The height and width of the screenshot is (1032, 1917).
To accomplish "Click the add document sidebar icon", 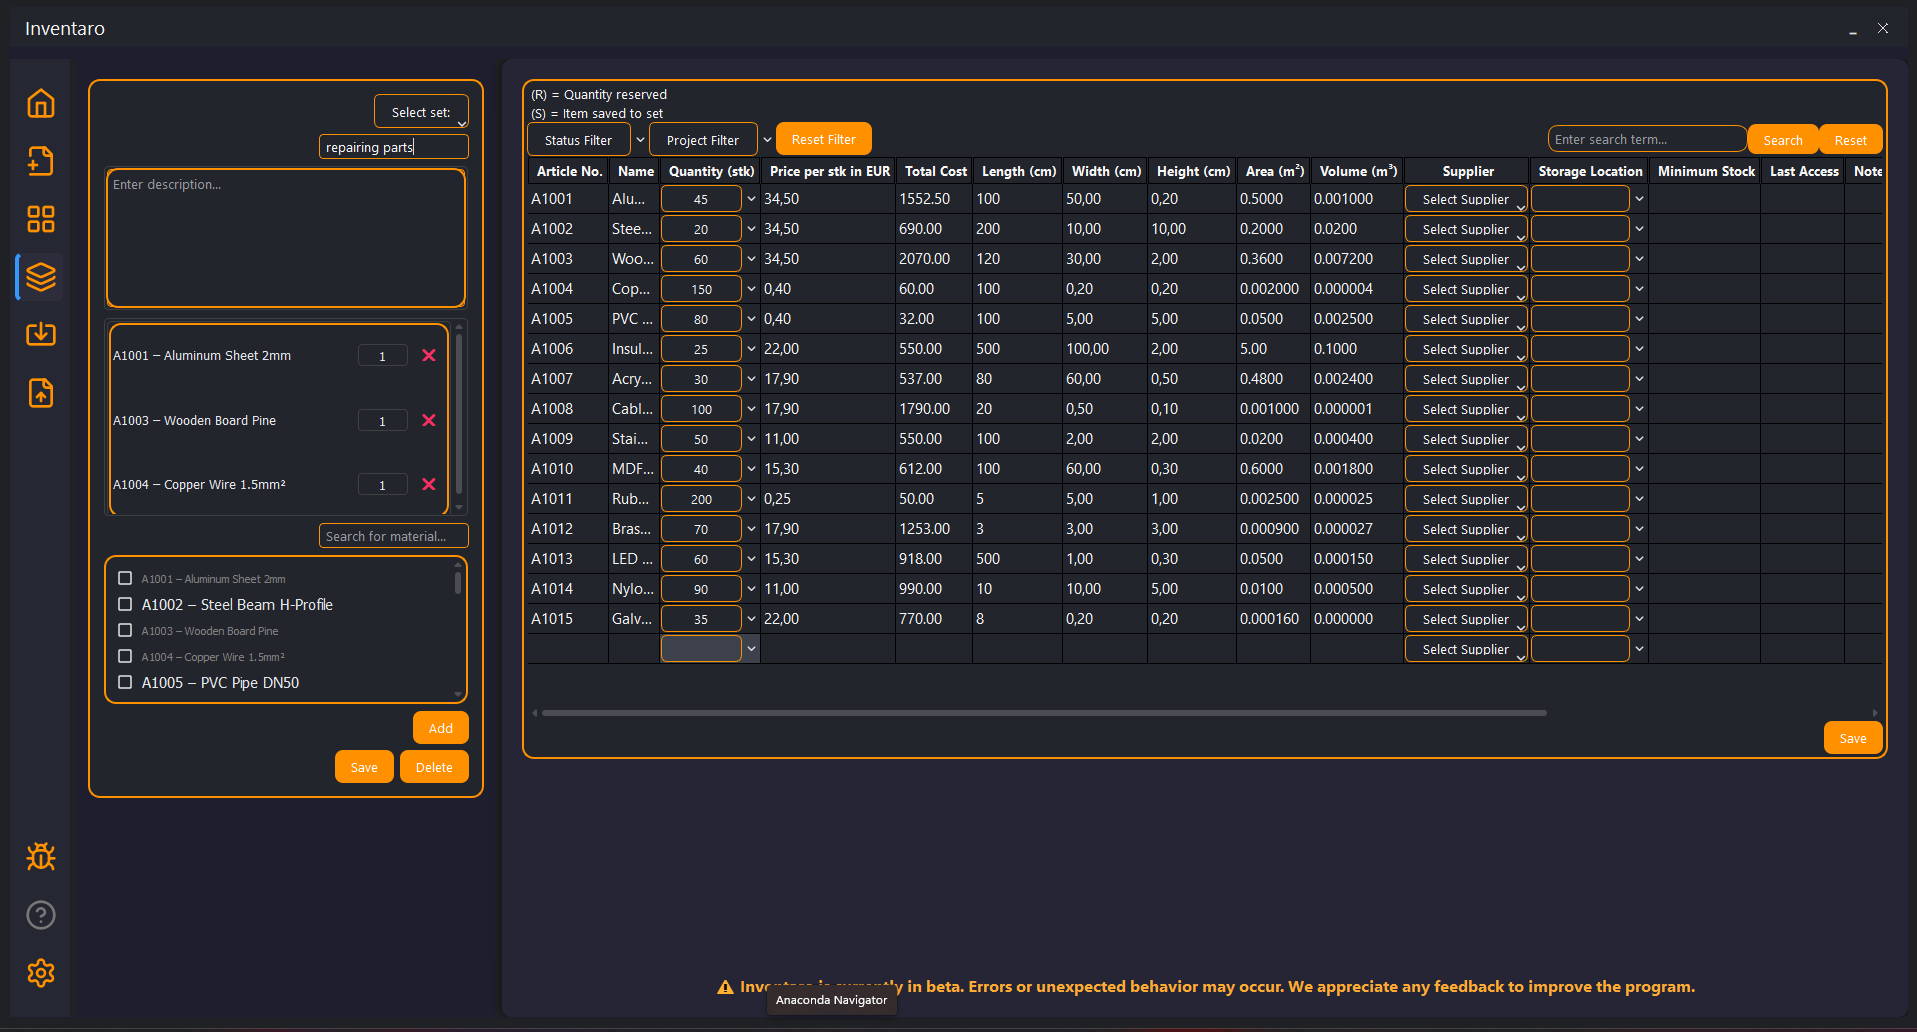I will 41,161.
